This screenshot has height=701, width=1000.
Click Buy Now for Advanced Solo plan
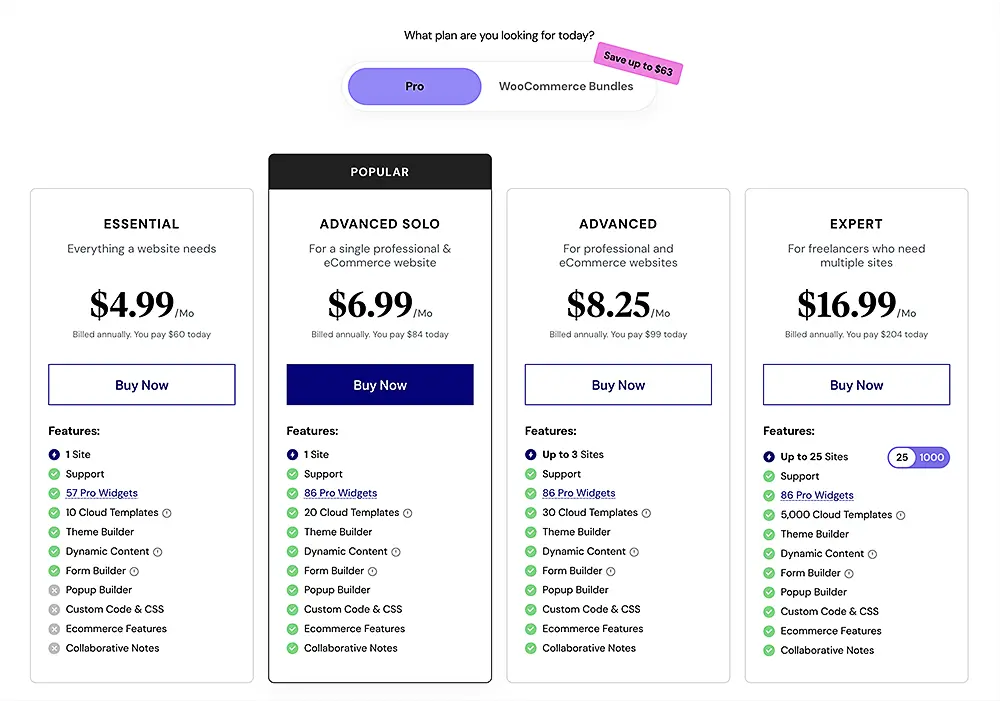click(x=380, y=385)
